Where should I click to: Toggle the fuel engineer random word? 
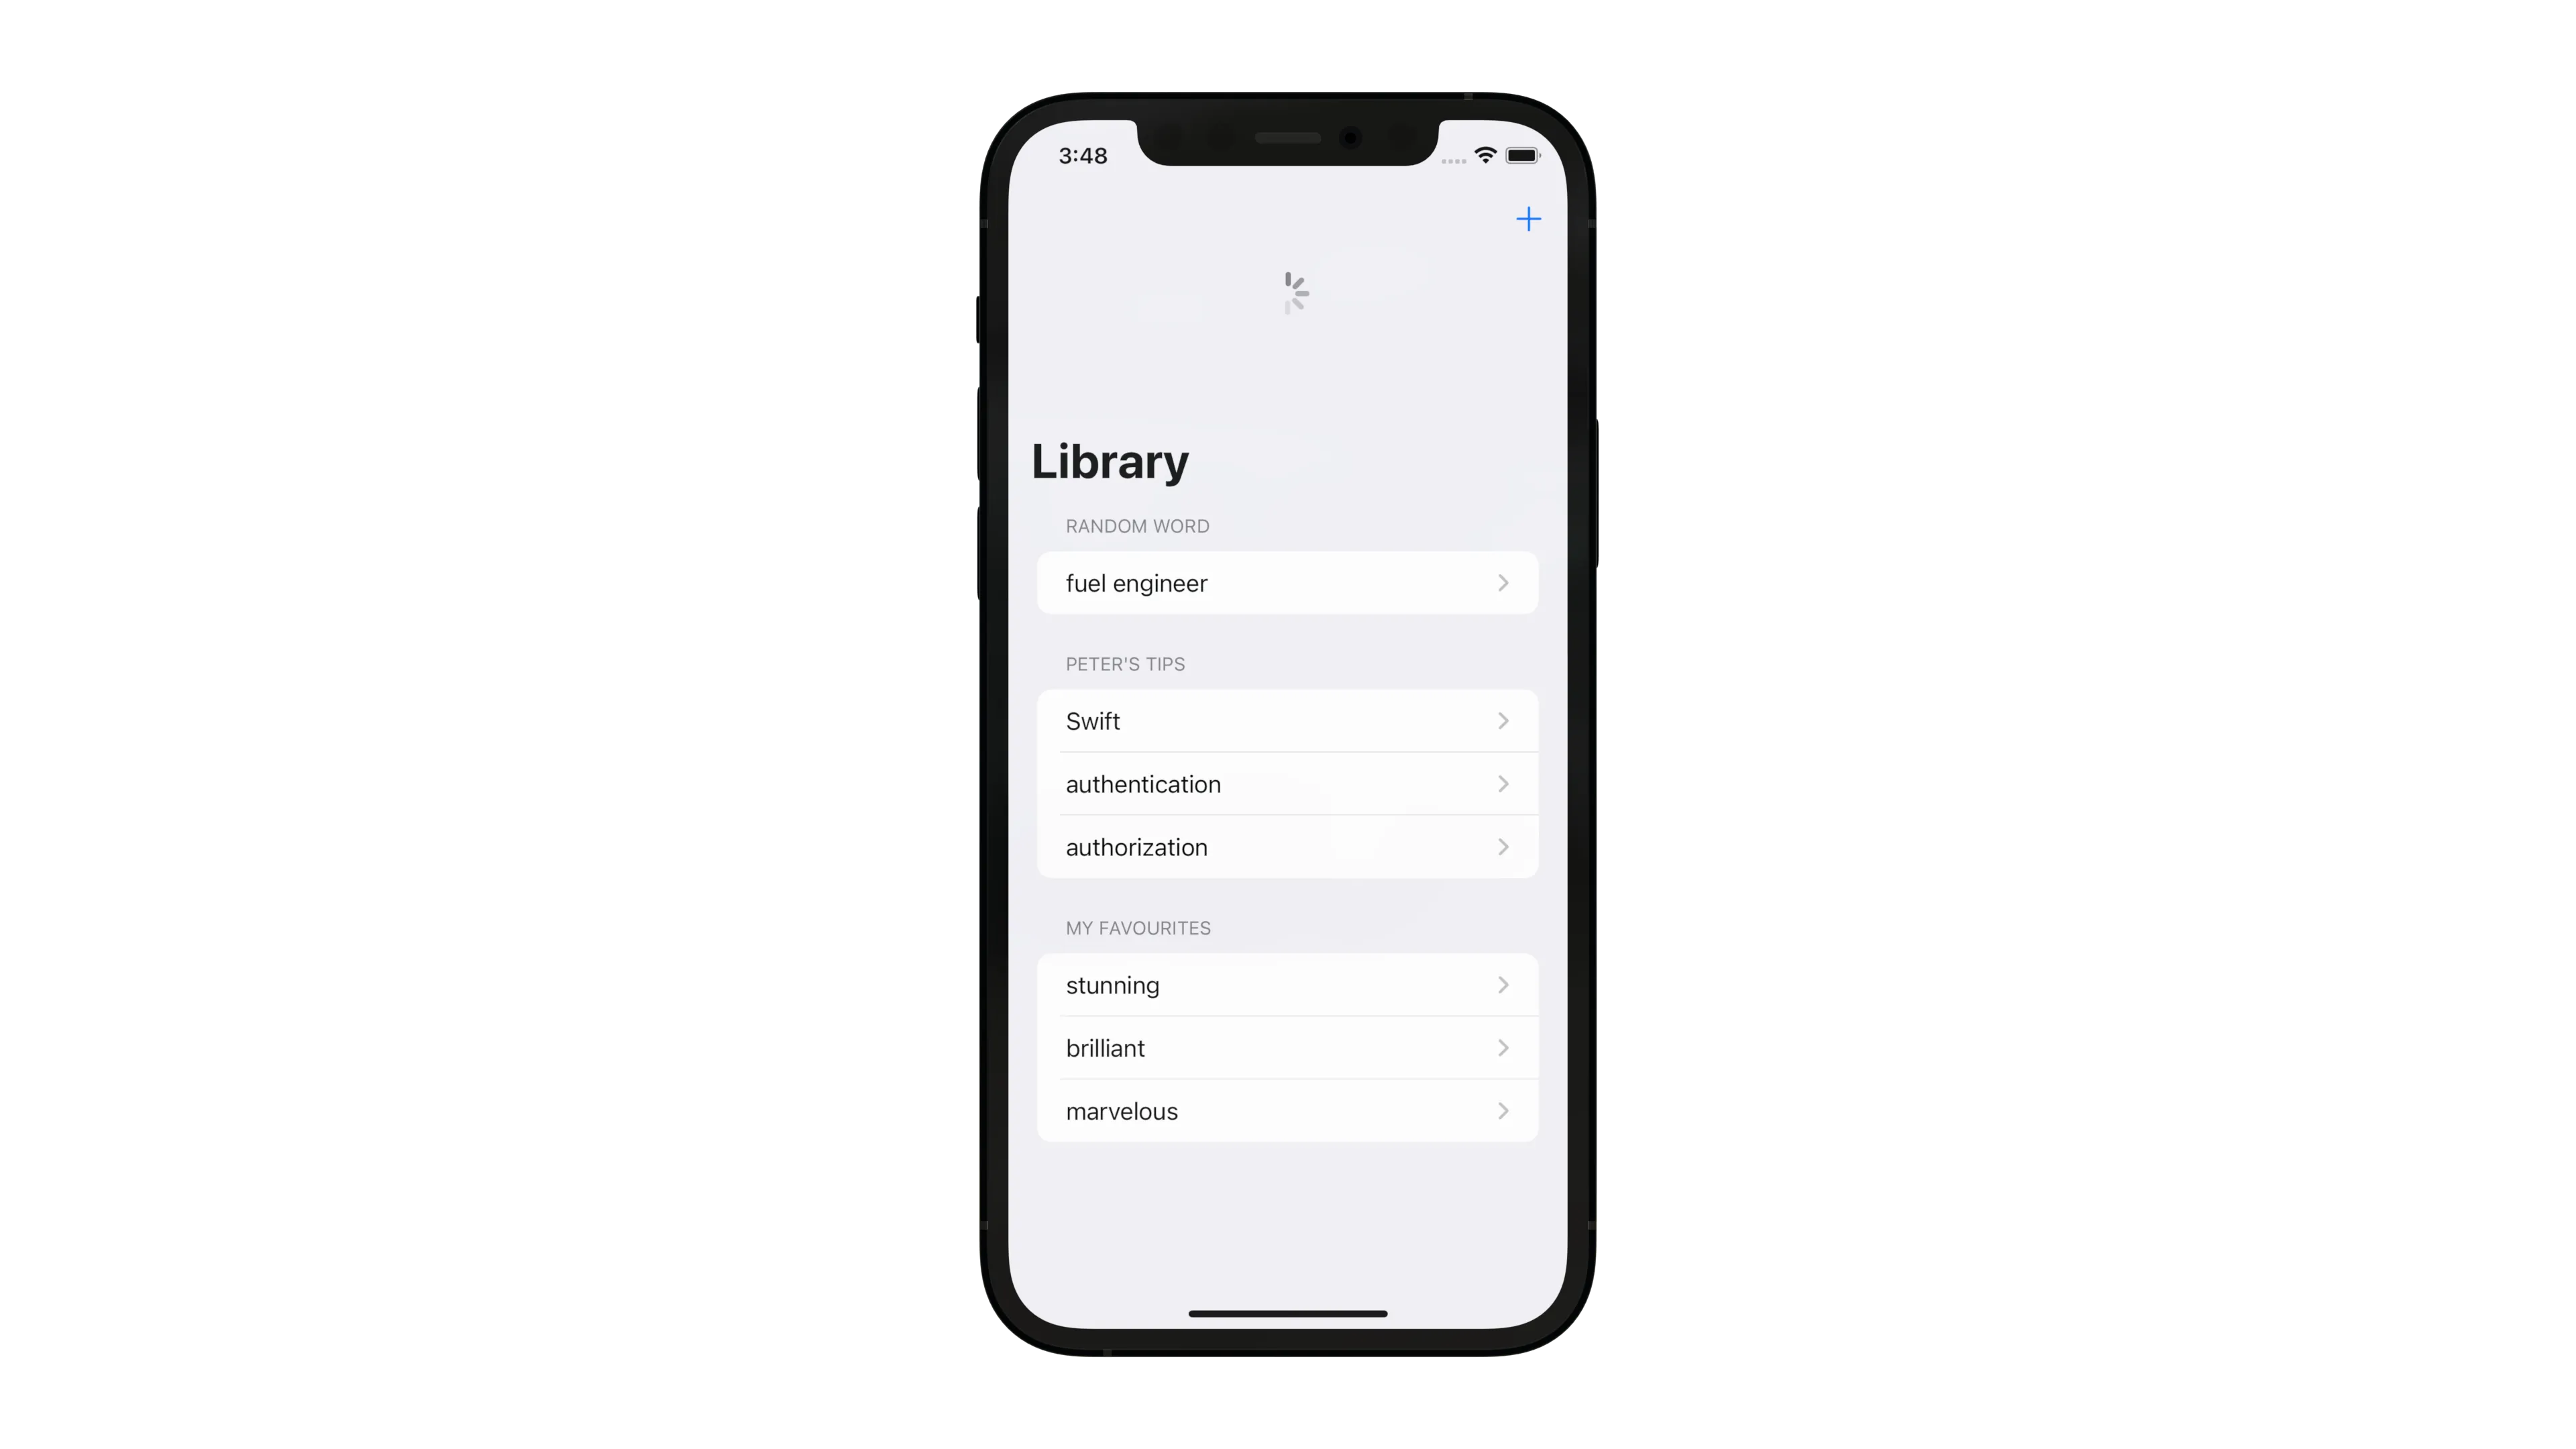pyautogui.click(x=1288, y=582)
